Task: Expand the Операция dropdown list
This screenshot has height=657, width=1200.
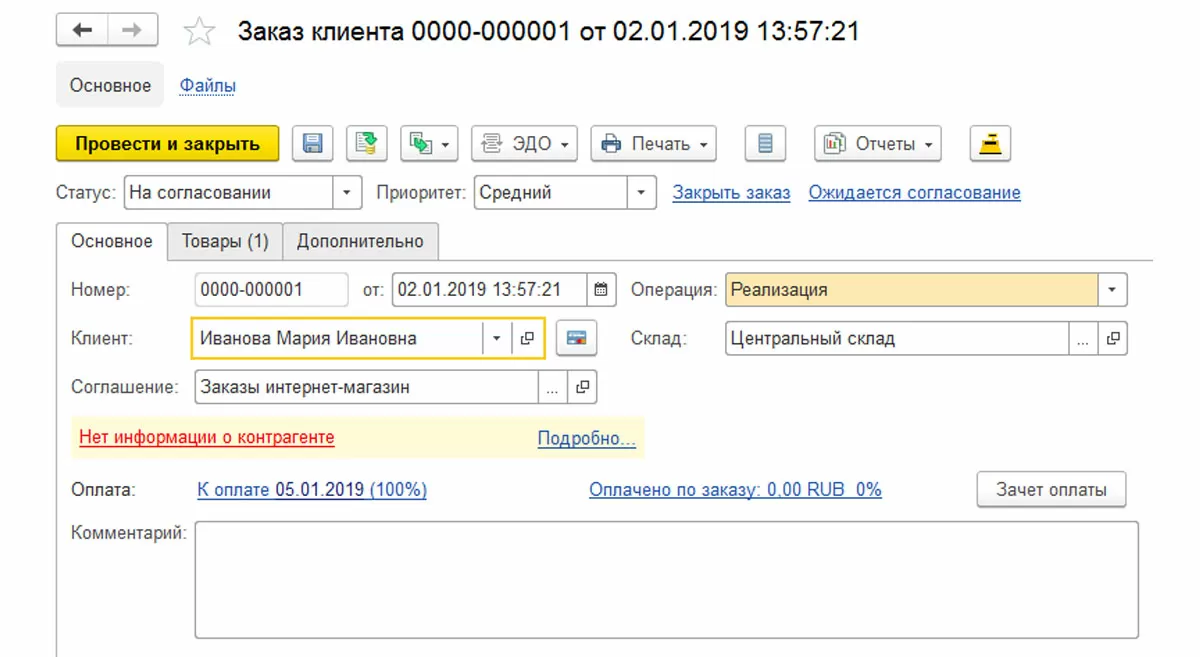Action: click(x=1112, y=290)
